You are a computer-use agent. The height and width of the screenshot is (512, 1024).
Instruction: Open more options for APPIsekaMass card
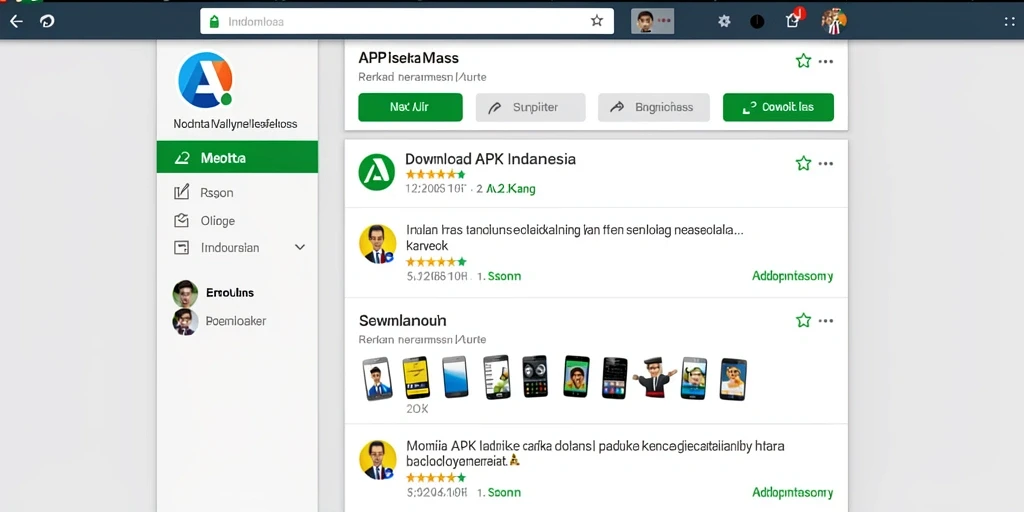pyautogui.click(x=826, y=61)
